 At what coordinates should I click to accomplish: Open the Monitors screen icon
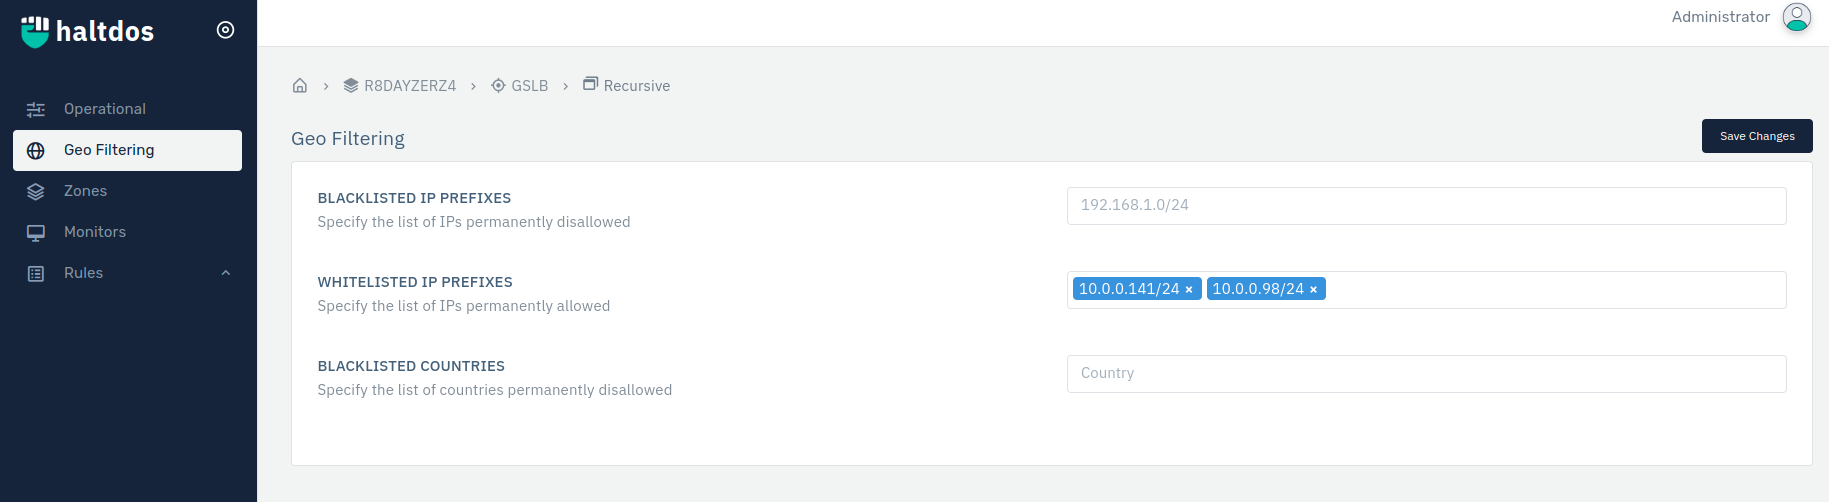tap(36, 232)
